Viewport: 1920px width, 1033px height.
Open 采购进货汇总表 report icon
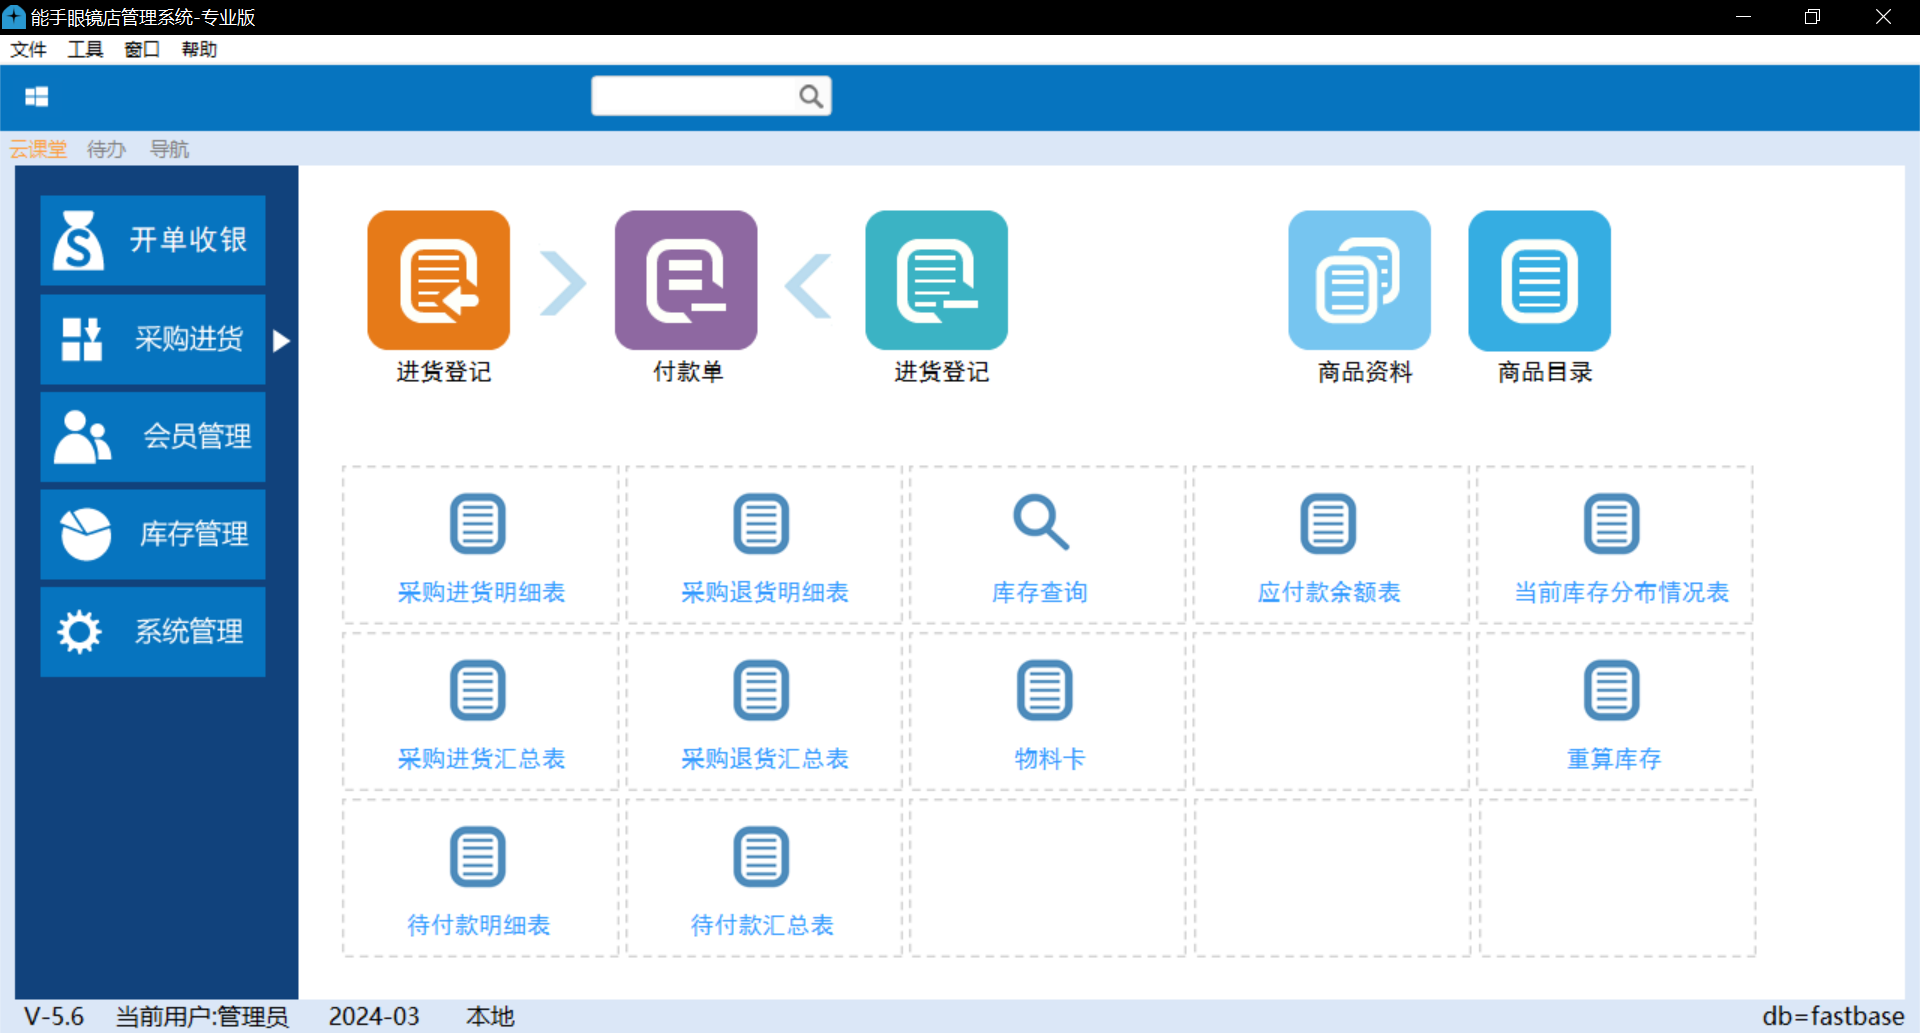coord(478,690)
